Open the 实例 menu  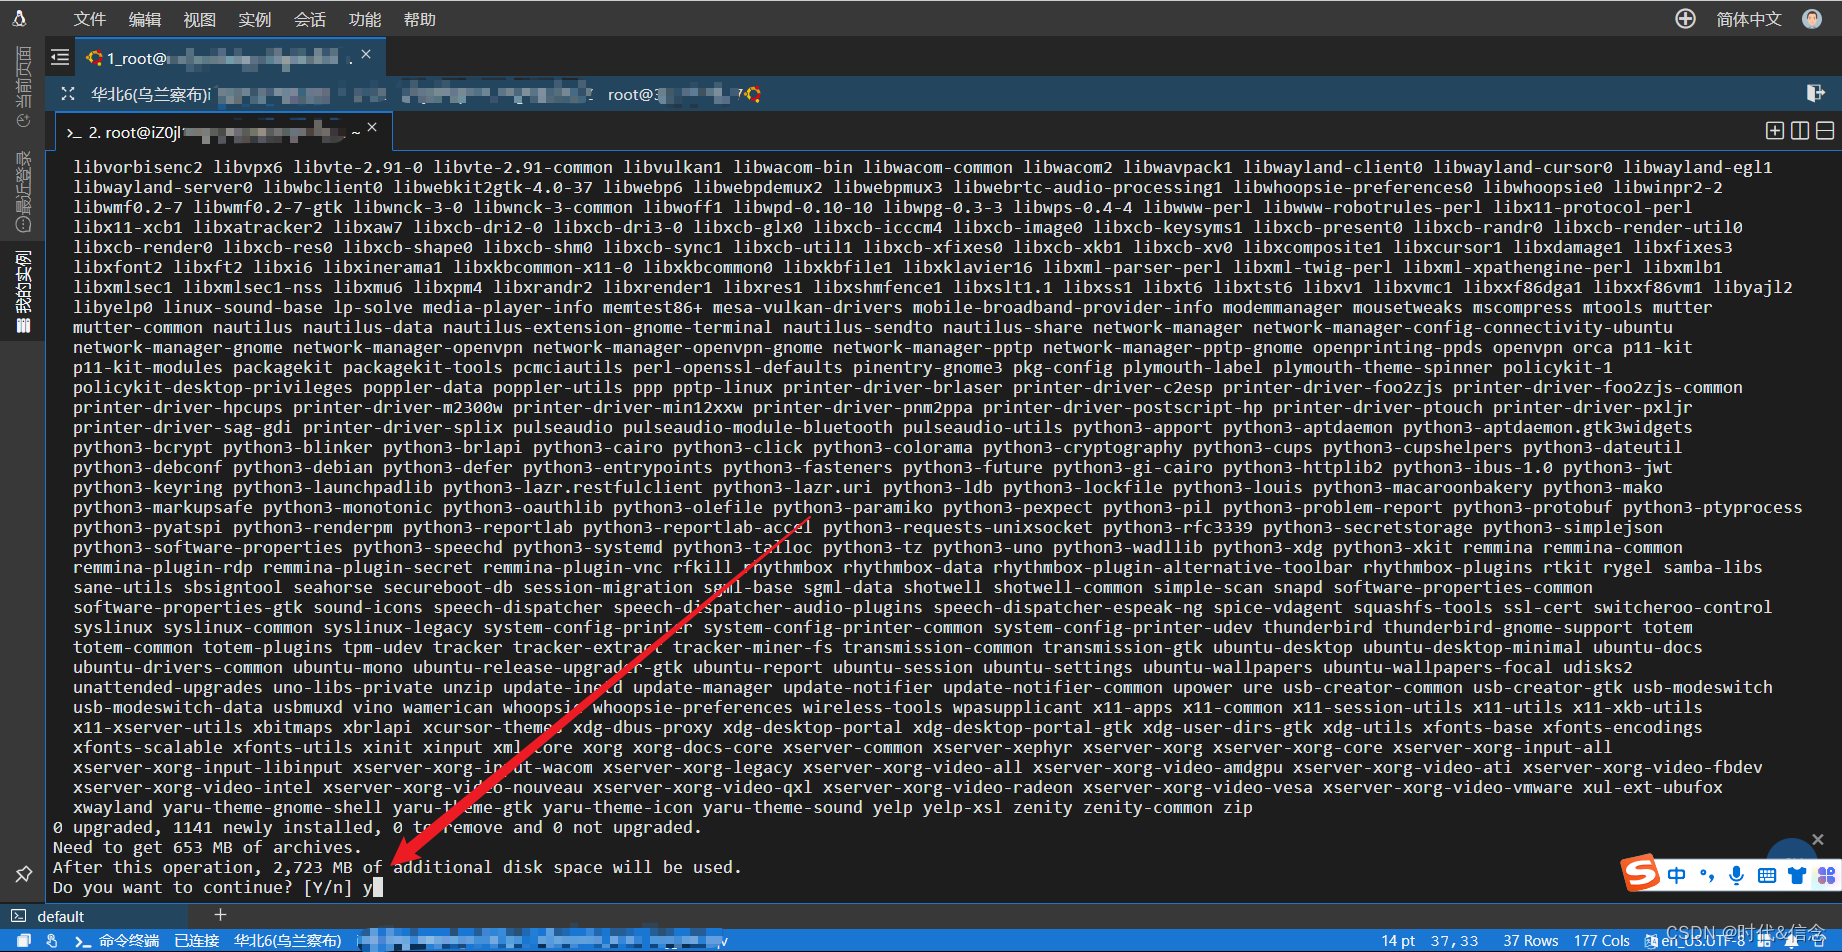(x=254, y=19)
